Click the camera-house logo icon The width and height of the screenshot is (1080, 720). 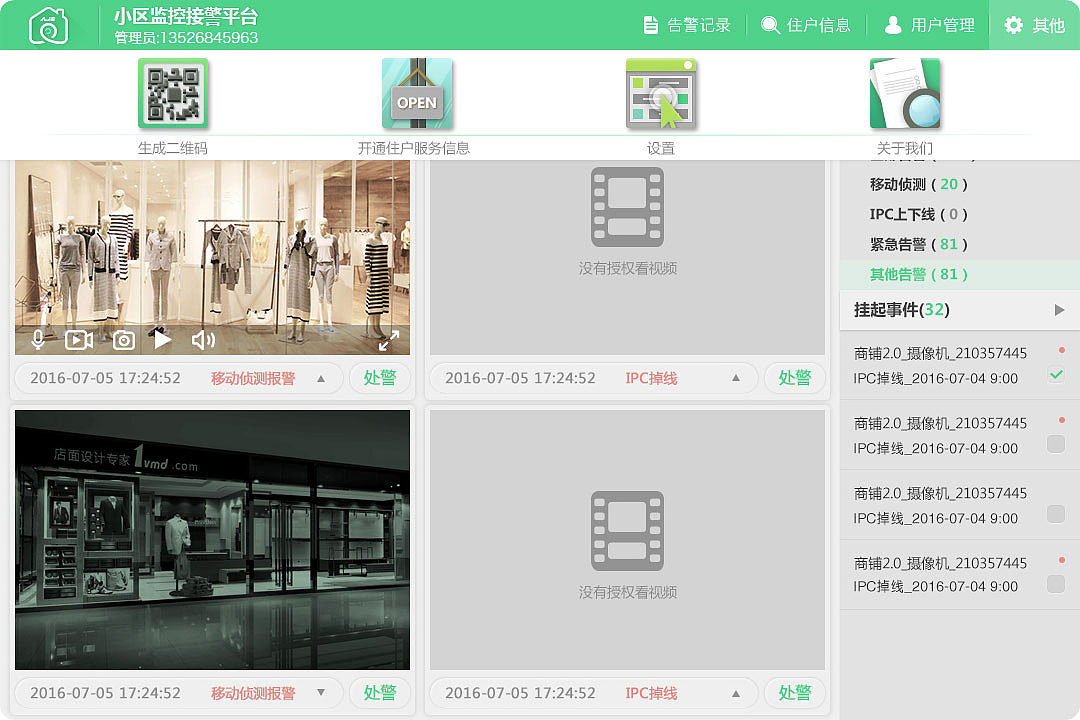click(x=48, y=25)
